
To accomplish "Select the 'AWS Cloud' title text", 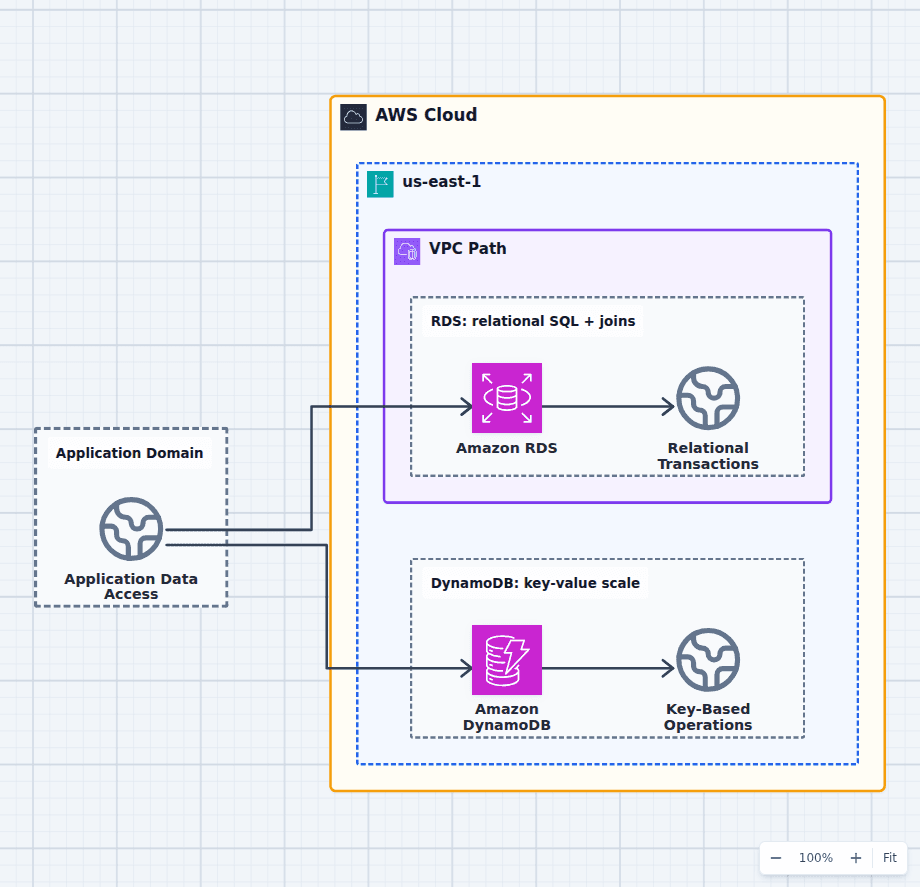I will pos(426,115).
